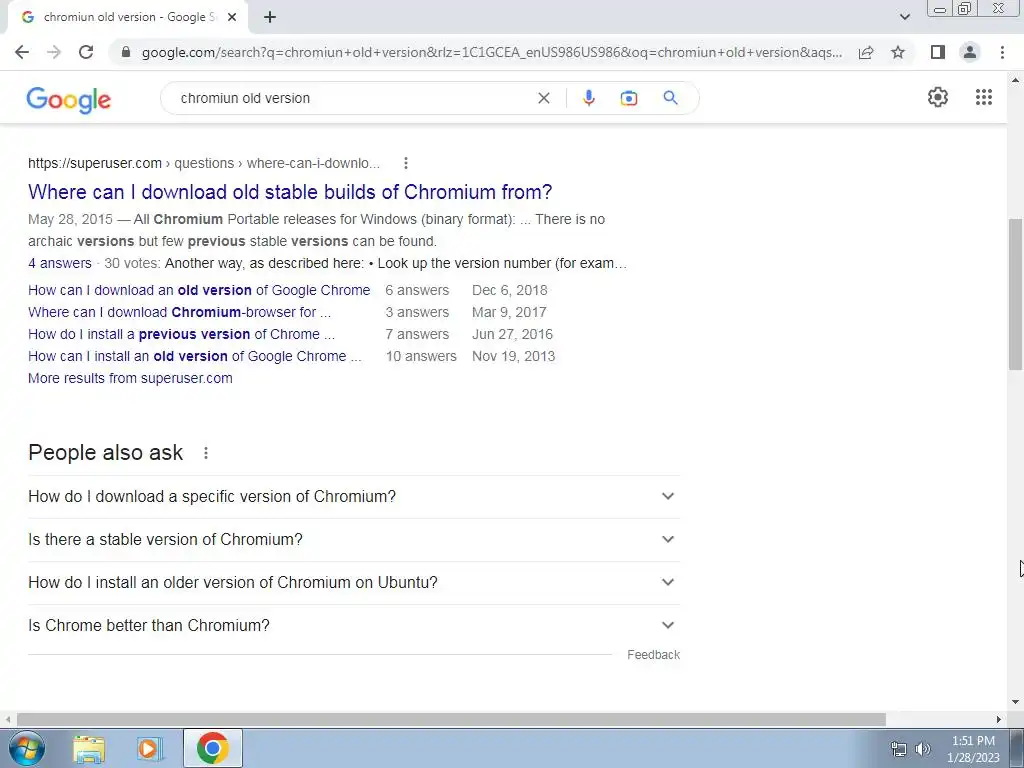The height and width of the screenshot is (768, 1024).
Task: Open the tab search chevron in title bar
Action: [904, 17]
